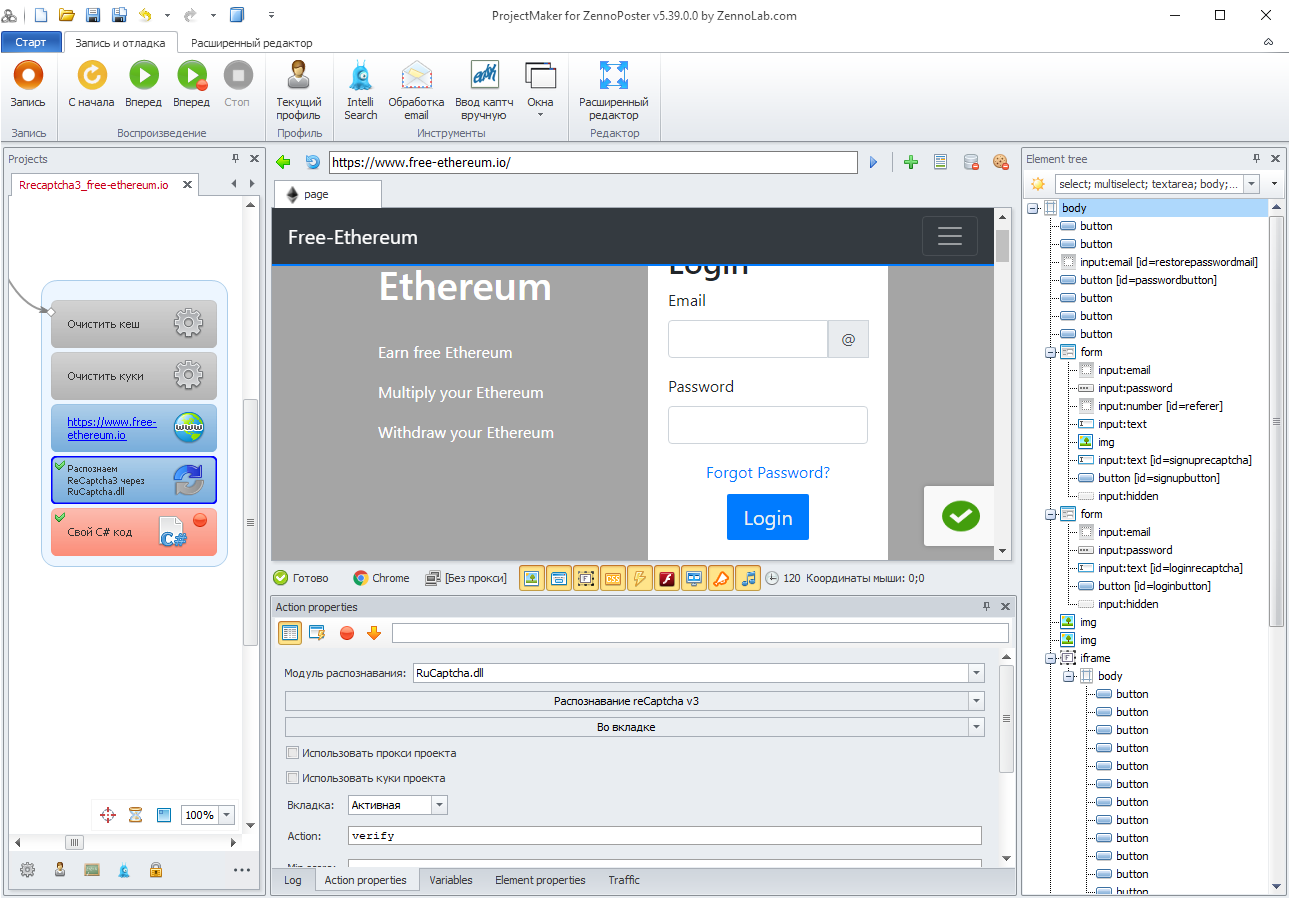Open the Старт menu tab
Viewport: 1290px width, 899px height.
click(31, 42)
